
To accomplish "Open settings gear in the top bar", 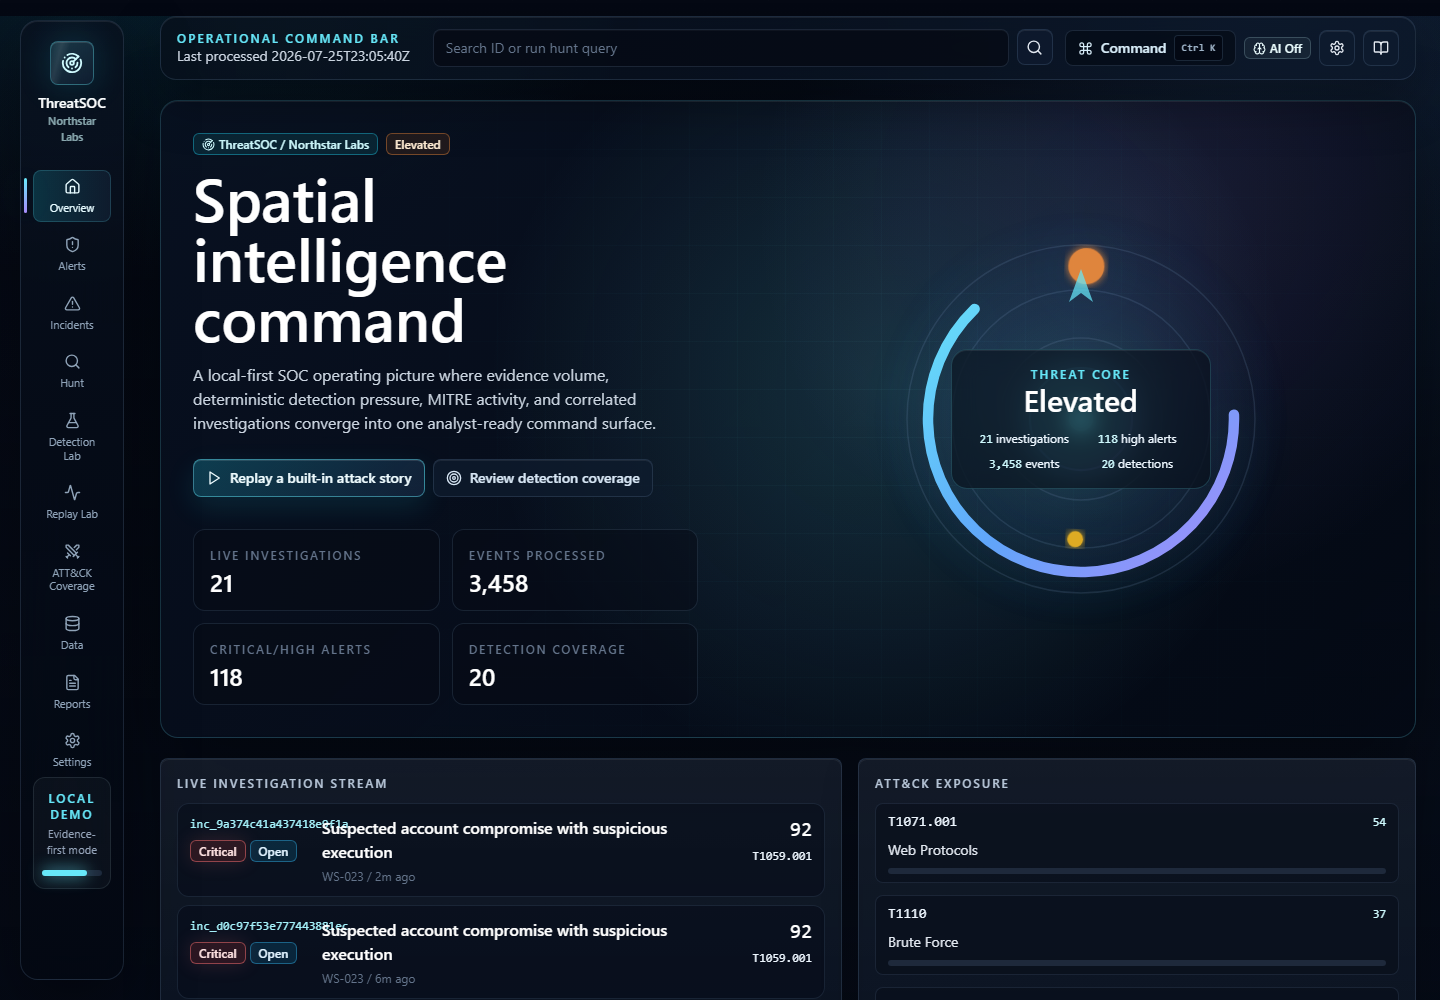I will 1337,48.
